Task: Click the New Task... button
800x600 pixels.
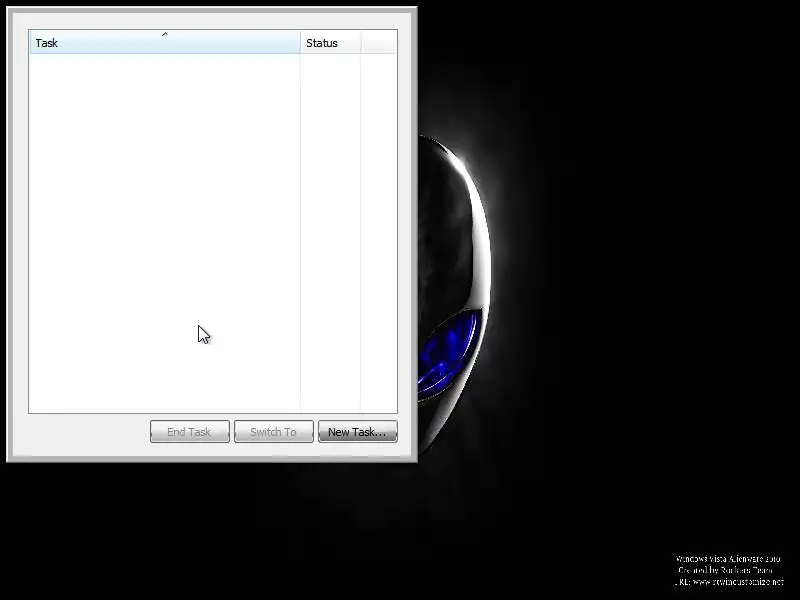Action: click(x=358, y=432)
